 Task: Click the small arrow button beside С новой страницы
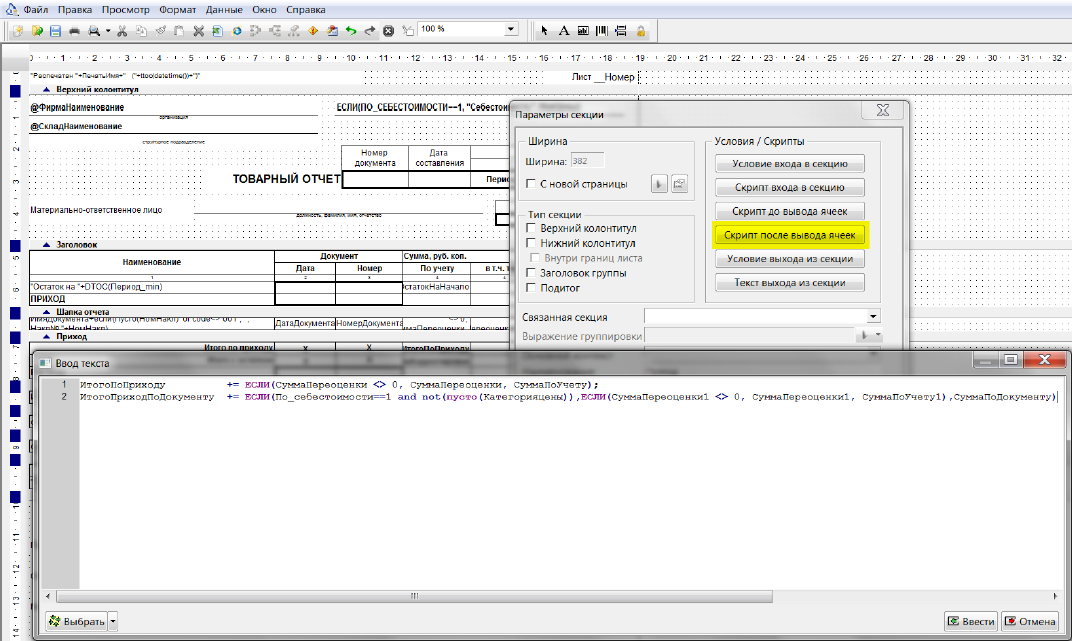(659, 184)
